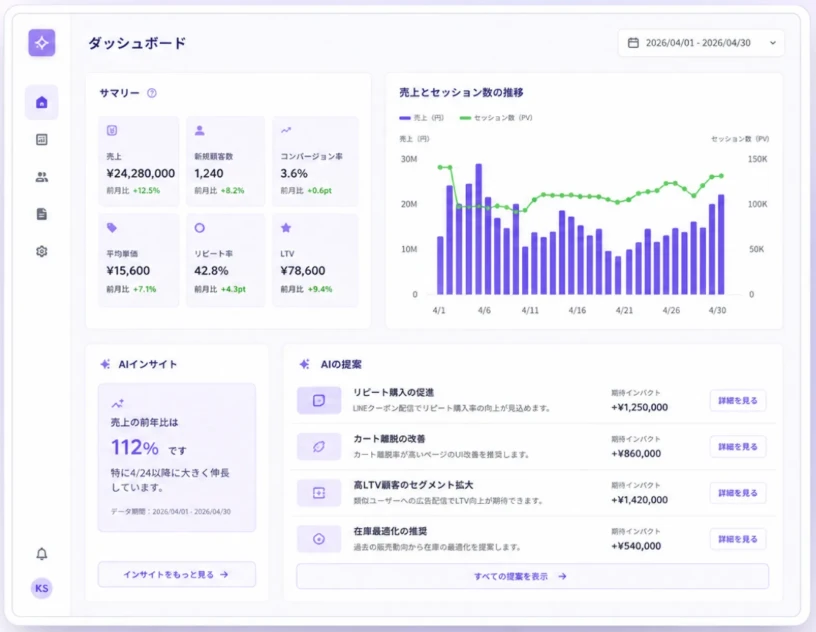Image resolution: width=816 pixels, height=632 pixels.
Task: Click the リピート率 circle icon
Action: [x=199, y=227]
